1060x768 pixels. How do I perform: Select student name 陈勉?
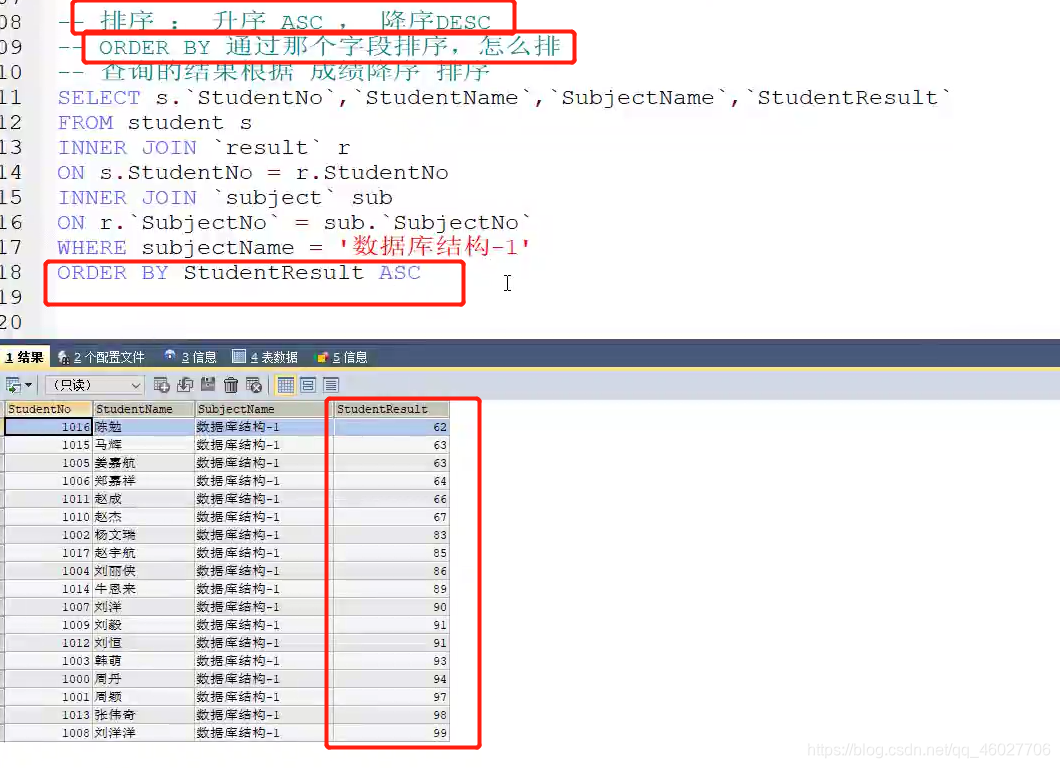coord(143,427)
